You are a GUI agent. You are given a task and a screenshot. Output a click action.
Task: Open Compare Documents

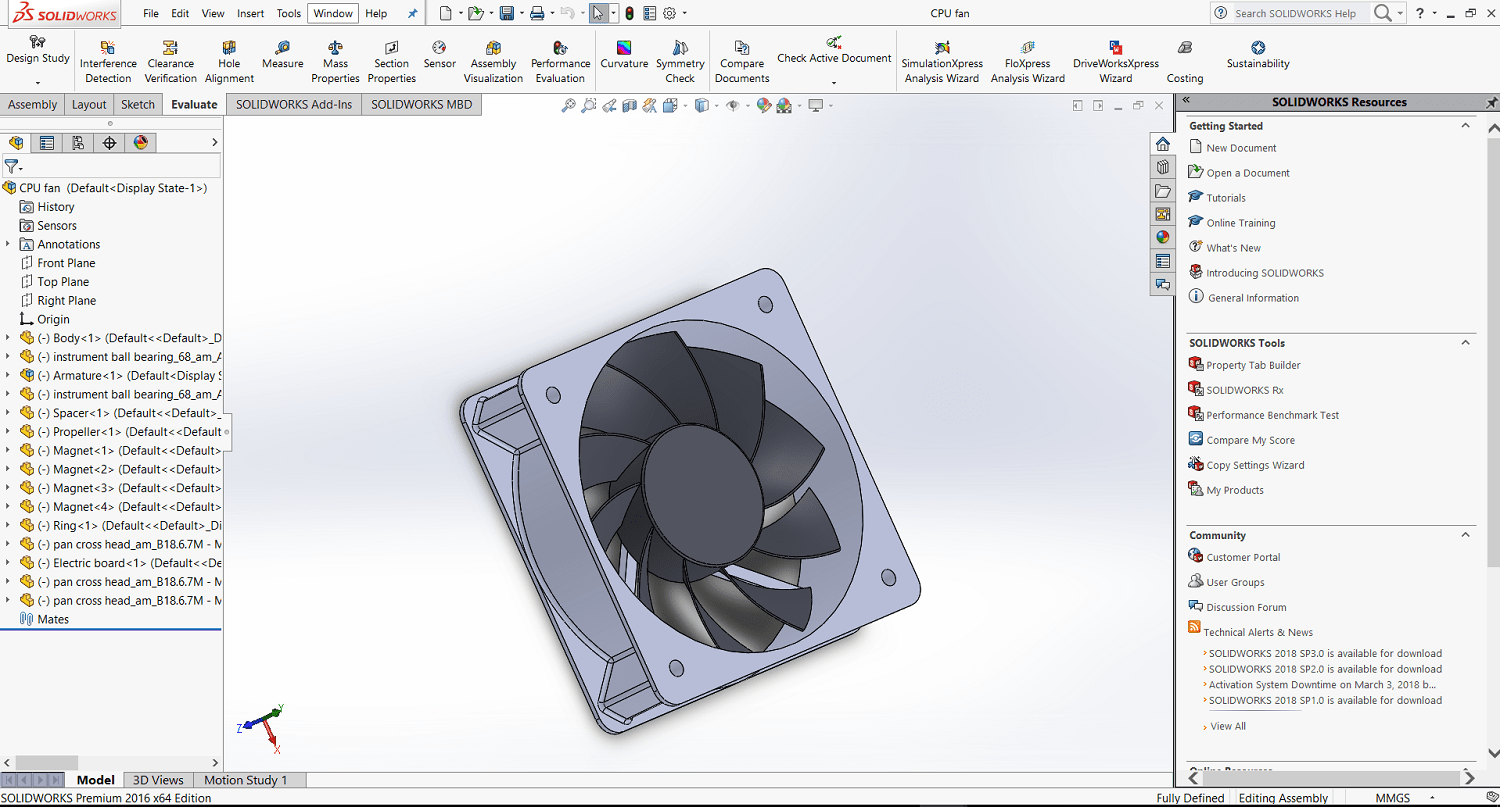[742, 62]
